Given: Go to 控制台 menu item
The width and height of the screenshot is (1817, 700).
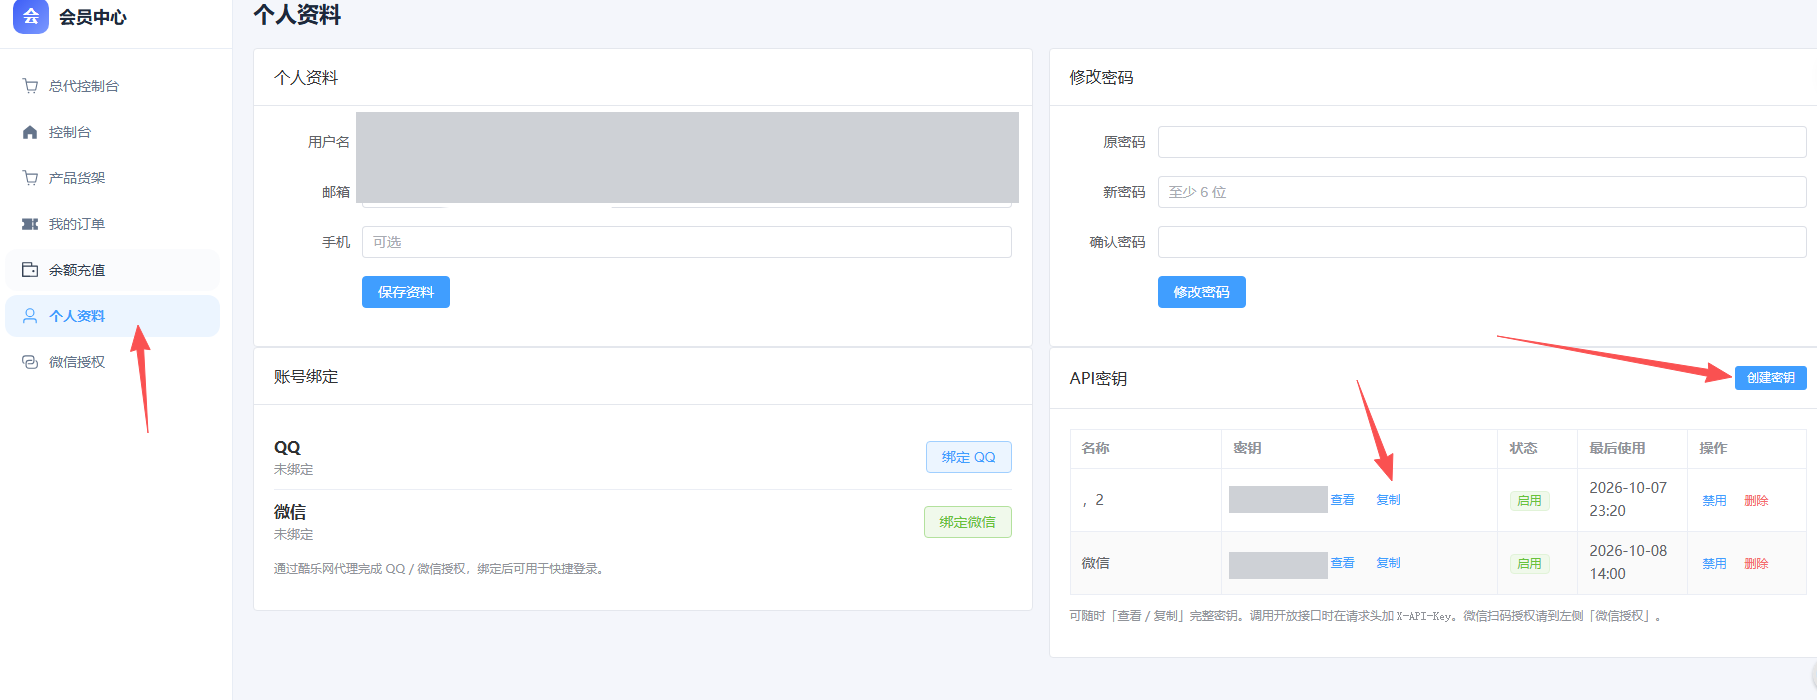Looking at the screenshot, I should click(113, 132).
